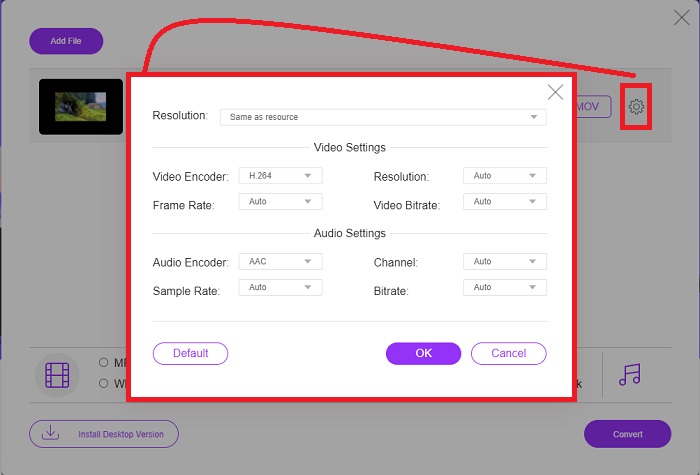Viewport: 700px width, 475px height.
Task: Open settings with the gear icon
Action: coord(636,107)
